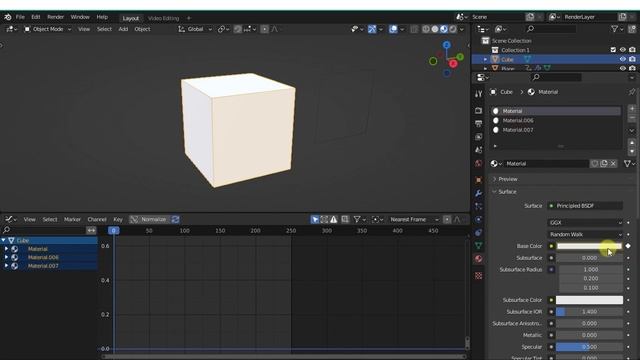Toggle viewport overlays
The height and width of the screenshot is (360, 640).
click(x=393, y=29)
